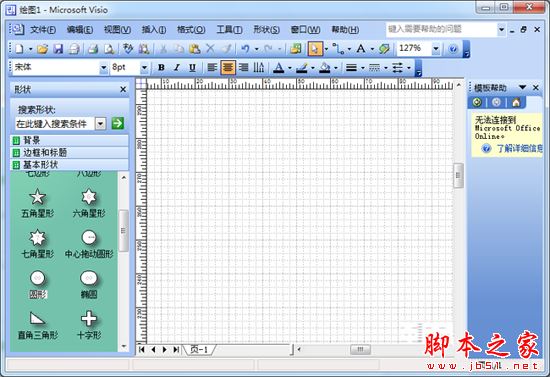Open the line ends dropdown arrow
This screenshot has height=377, width=550.
click(x=409, y=67)
